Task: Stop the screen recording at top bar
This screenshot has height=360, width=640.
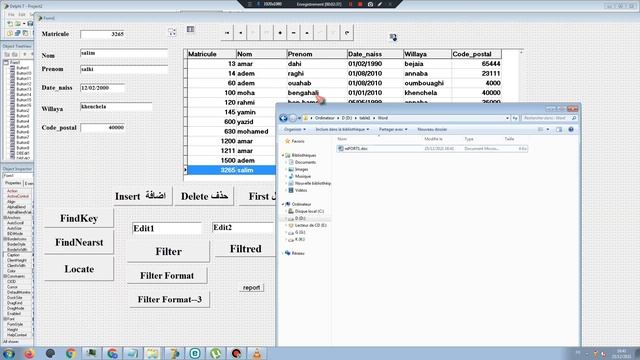Action: pyautogui.click(x=360, y=4)
